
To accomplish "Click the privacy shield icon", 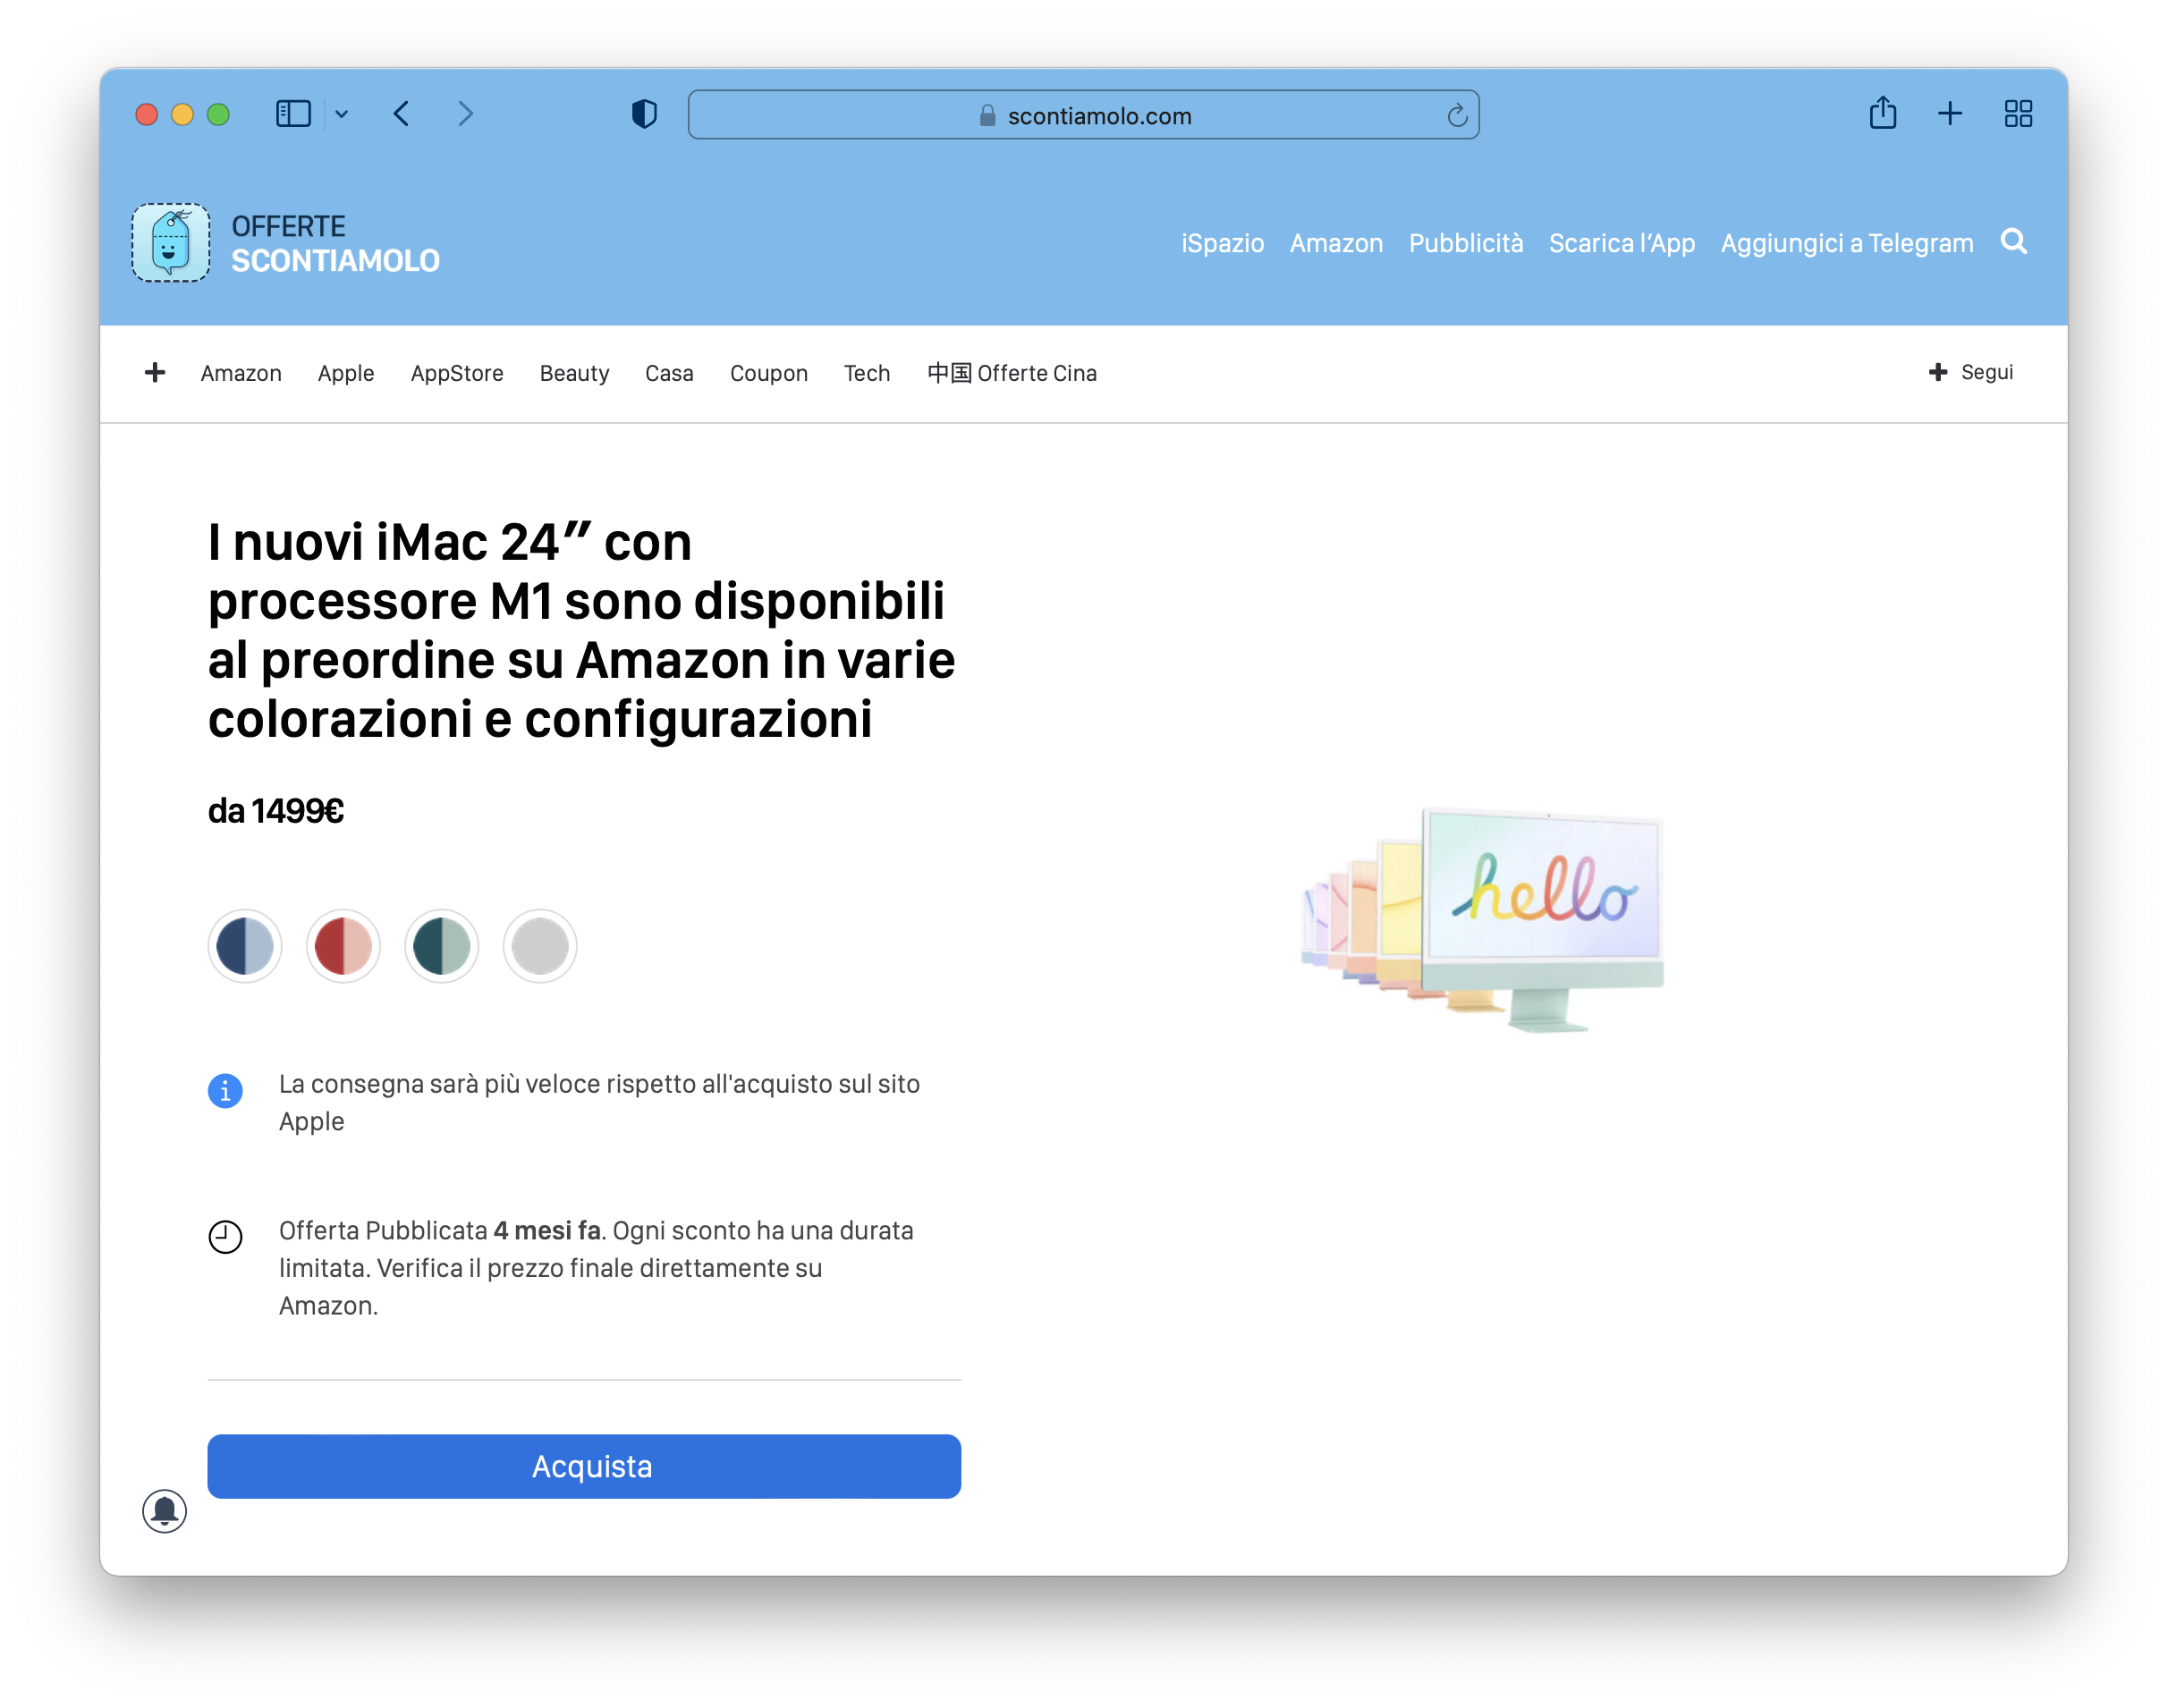I will [x=644, y=114].
